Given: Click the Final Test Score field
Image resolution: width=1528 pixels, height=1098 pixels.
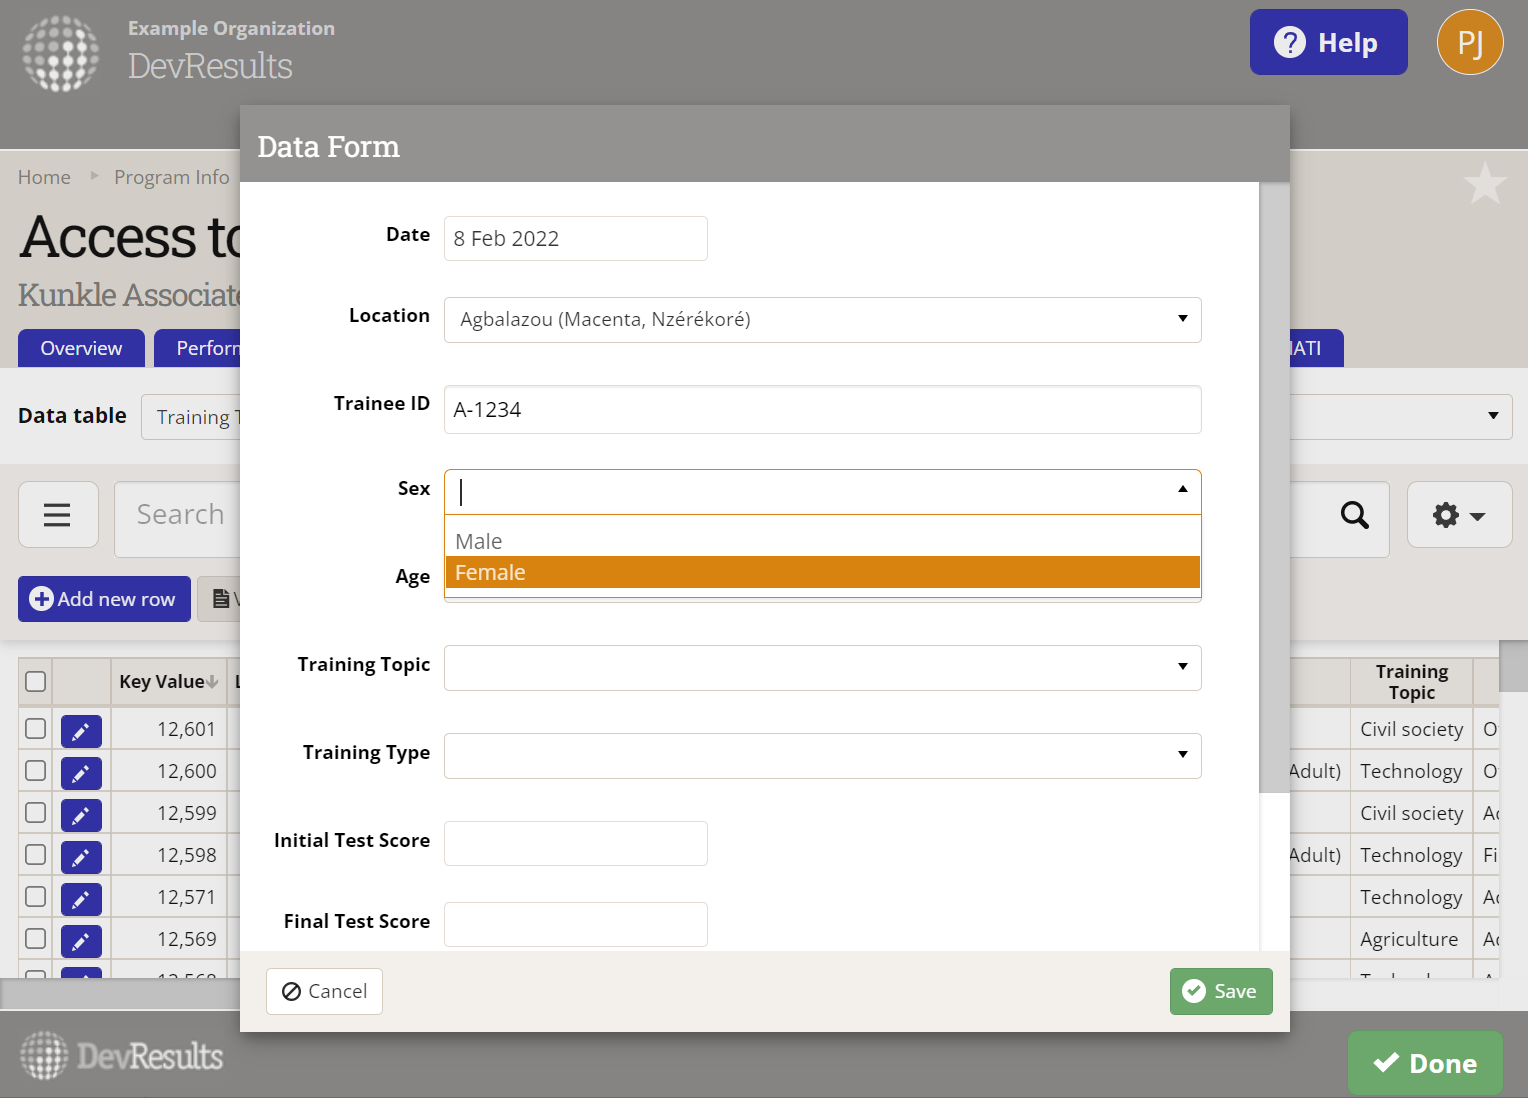Looking at the screenshot, I should 576,924.
